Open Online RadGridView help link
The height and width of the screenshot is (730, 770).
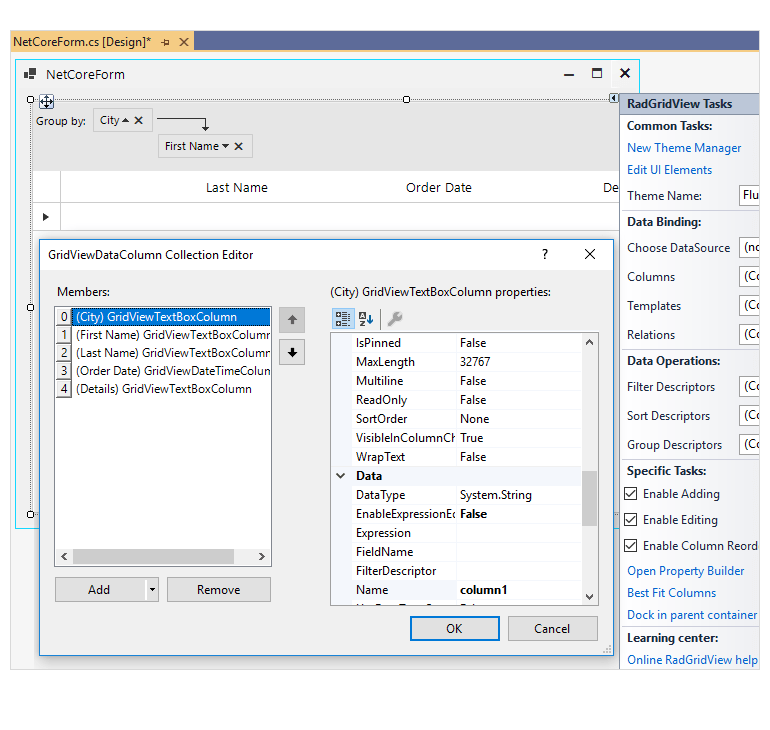[692, 660]
